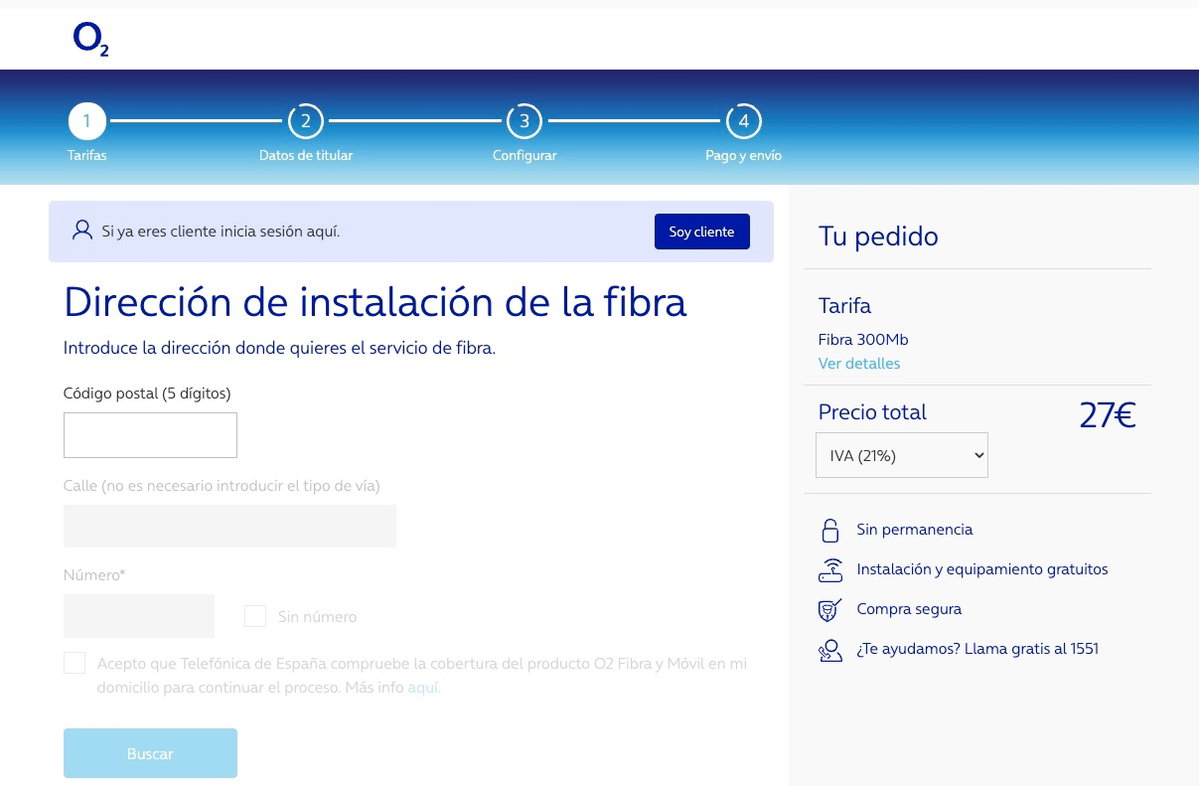Screen dimensions: 1199x786
Task: Click 'Instalación y equipamiento gratuitos' text
Action: pyautogui.click(x=982, y=570)
